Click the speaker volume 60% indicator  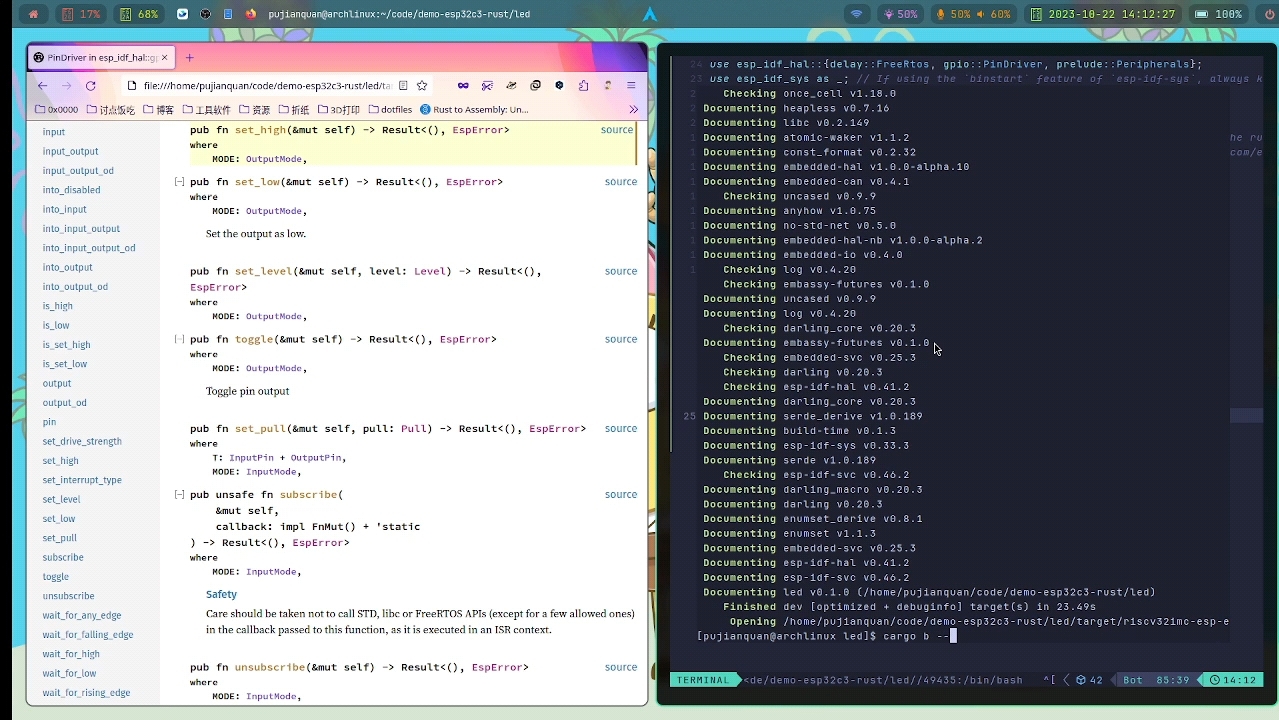[x=995, y=14]
